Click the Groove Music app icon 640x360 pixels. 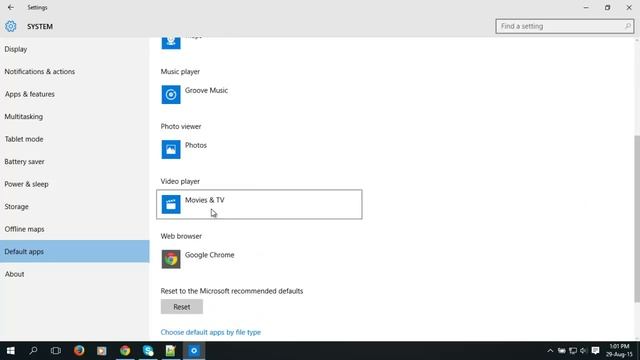pos(171,94)
